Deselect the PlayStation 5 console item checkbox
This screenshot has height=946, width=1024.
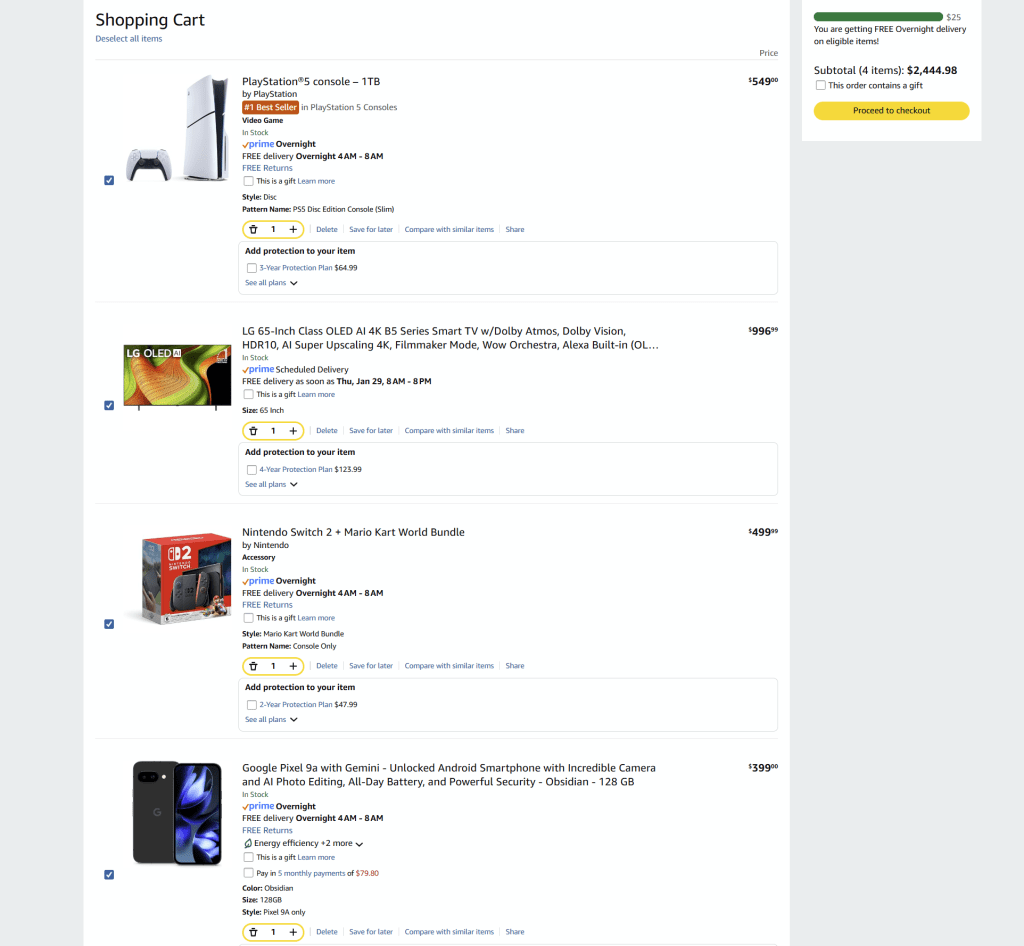click(x=109, y=180)
